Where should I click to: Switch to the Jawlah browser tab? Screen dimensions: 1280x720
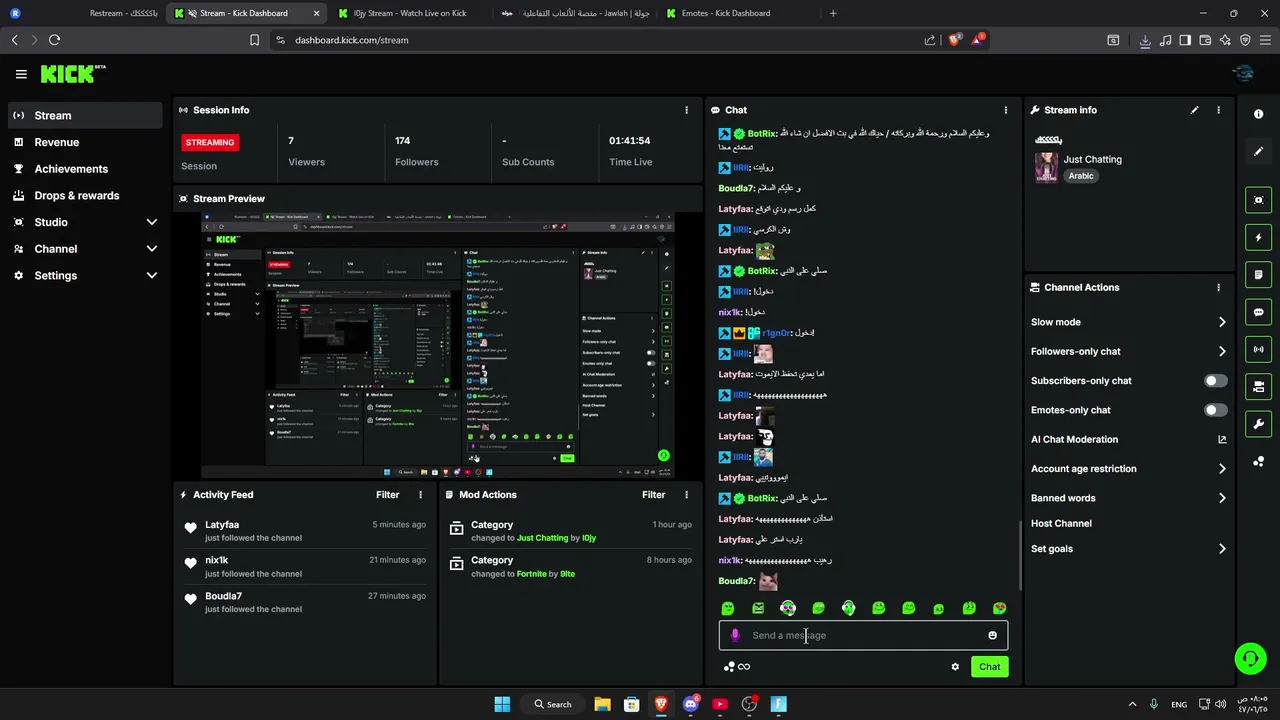pyautogui.click(x=575, y=13)
